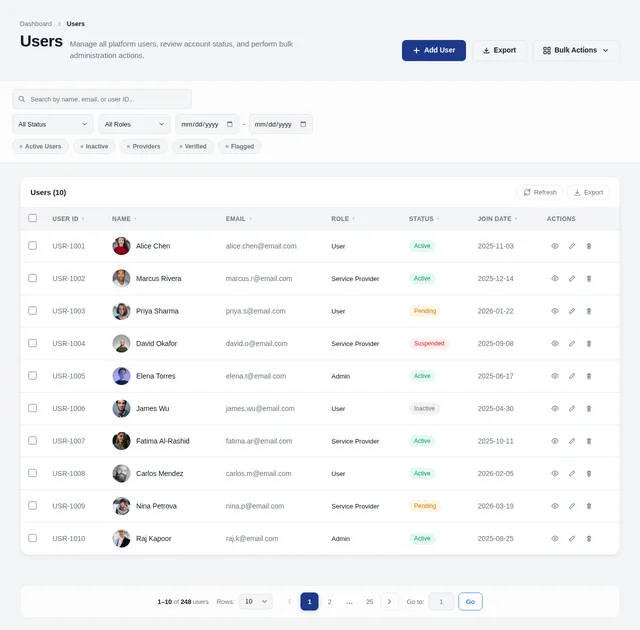Delete Marcus Rivera with trash icon

pos(589,279)
